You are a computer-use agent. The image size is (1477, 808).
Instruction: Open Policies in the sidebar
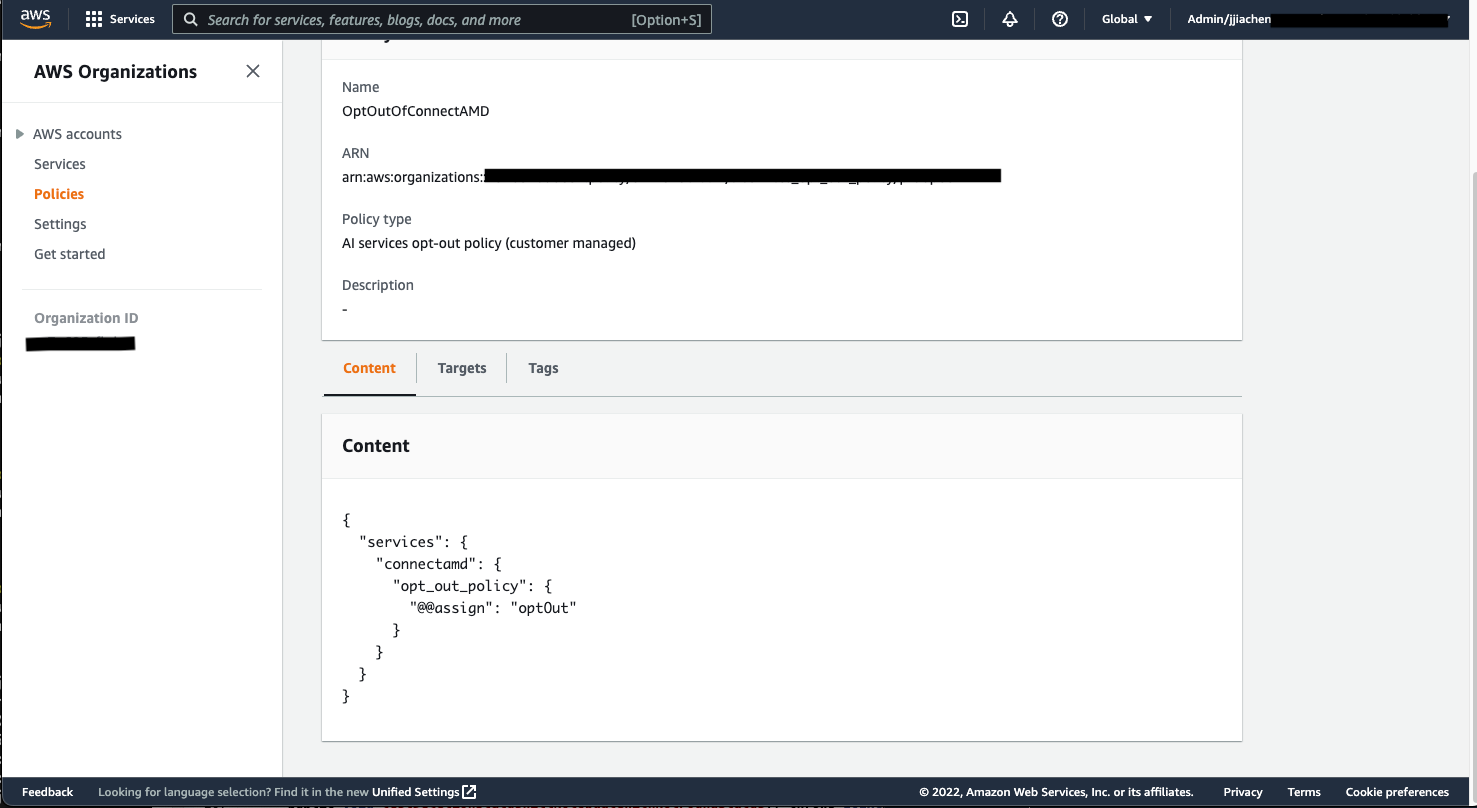[x=59, y=194]
